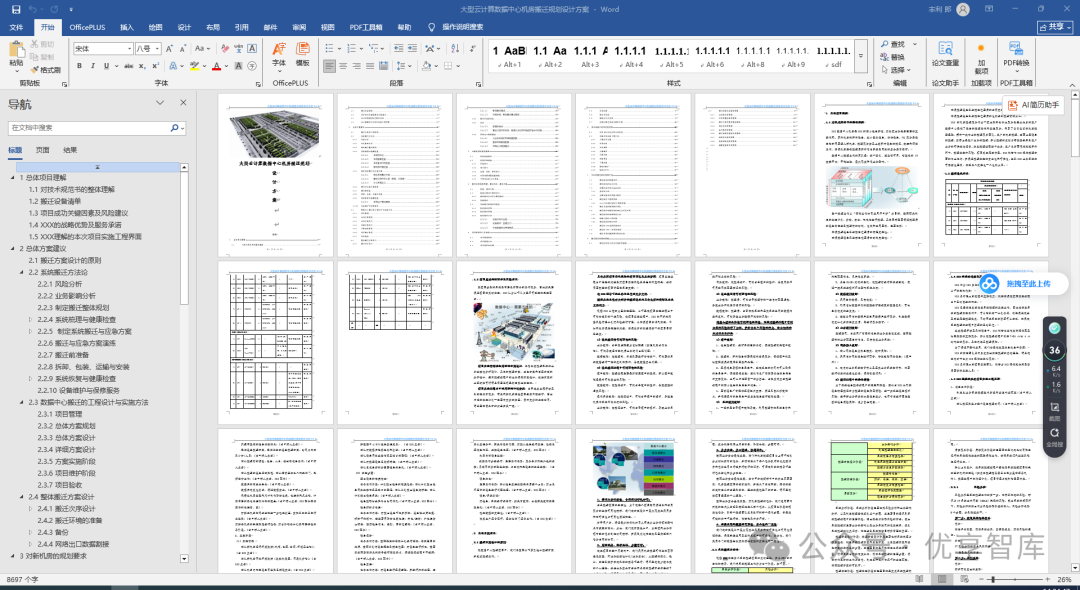Toggle underline formatting (U)
The height and width of the screenshot is (590, 1080).
click(106, 66)
